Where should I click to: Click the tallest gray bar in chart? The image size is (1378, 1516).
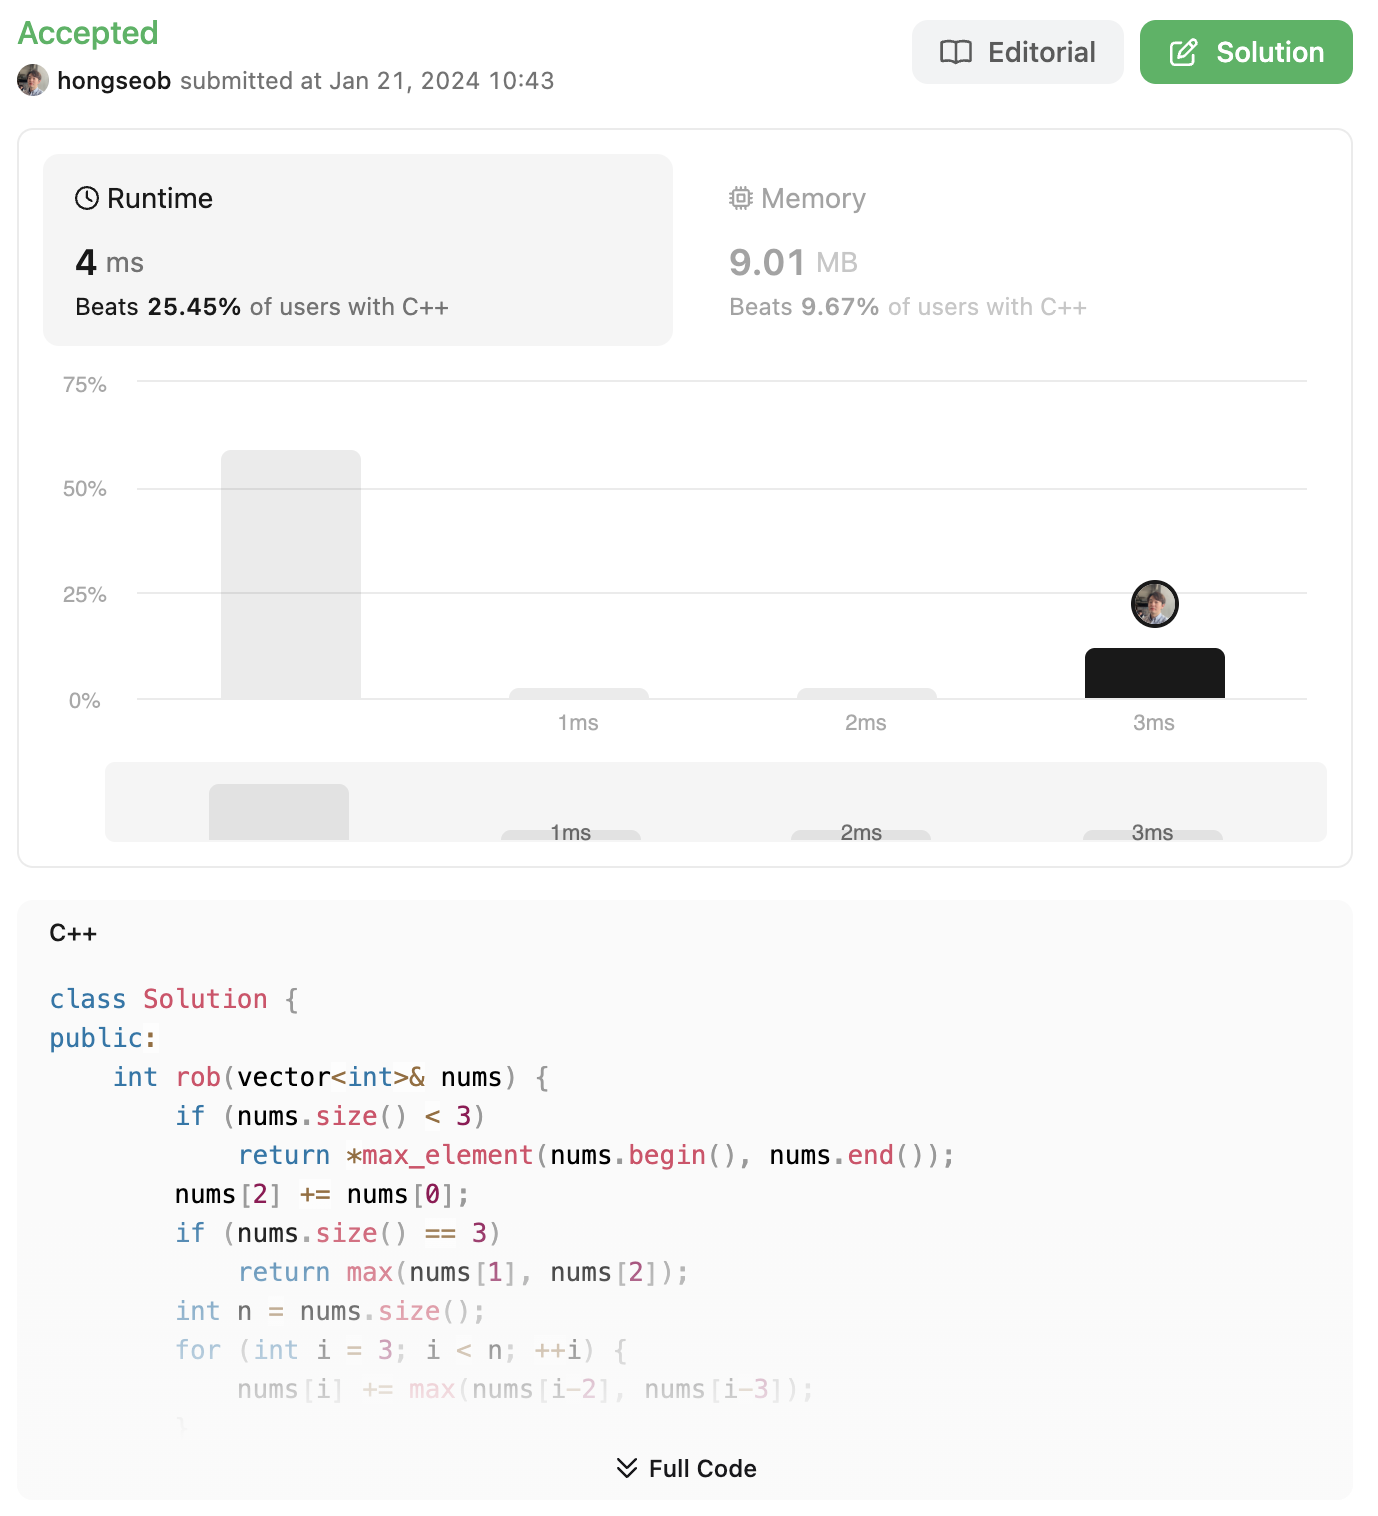pyautogui.click(x=291, y=574)
